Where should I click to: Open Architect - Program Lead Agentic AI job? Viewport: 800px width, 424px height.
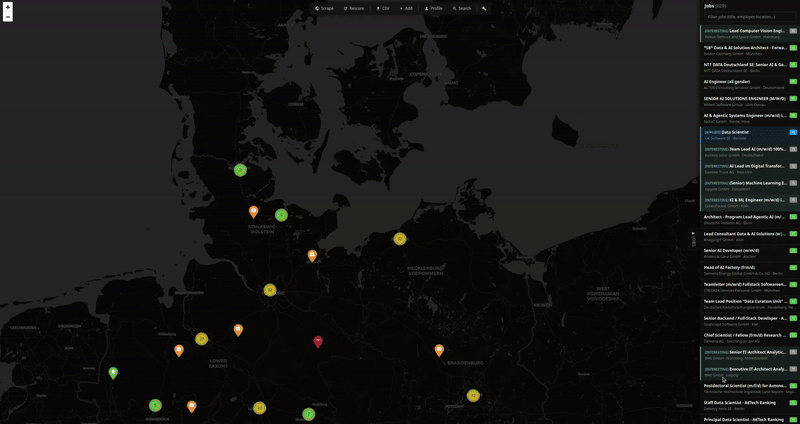click(749, 219)
